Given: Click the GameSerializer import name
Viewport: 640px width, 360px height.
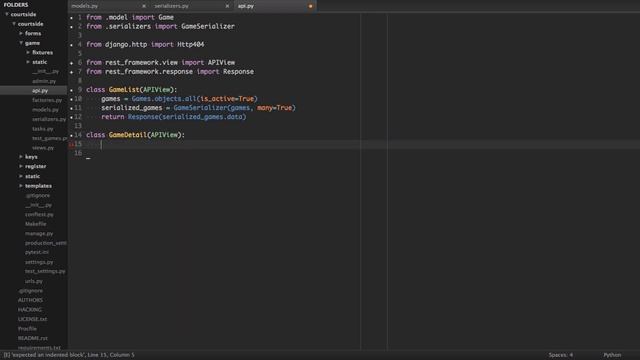Looking at the screenshot, I should pos(208,27).
